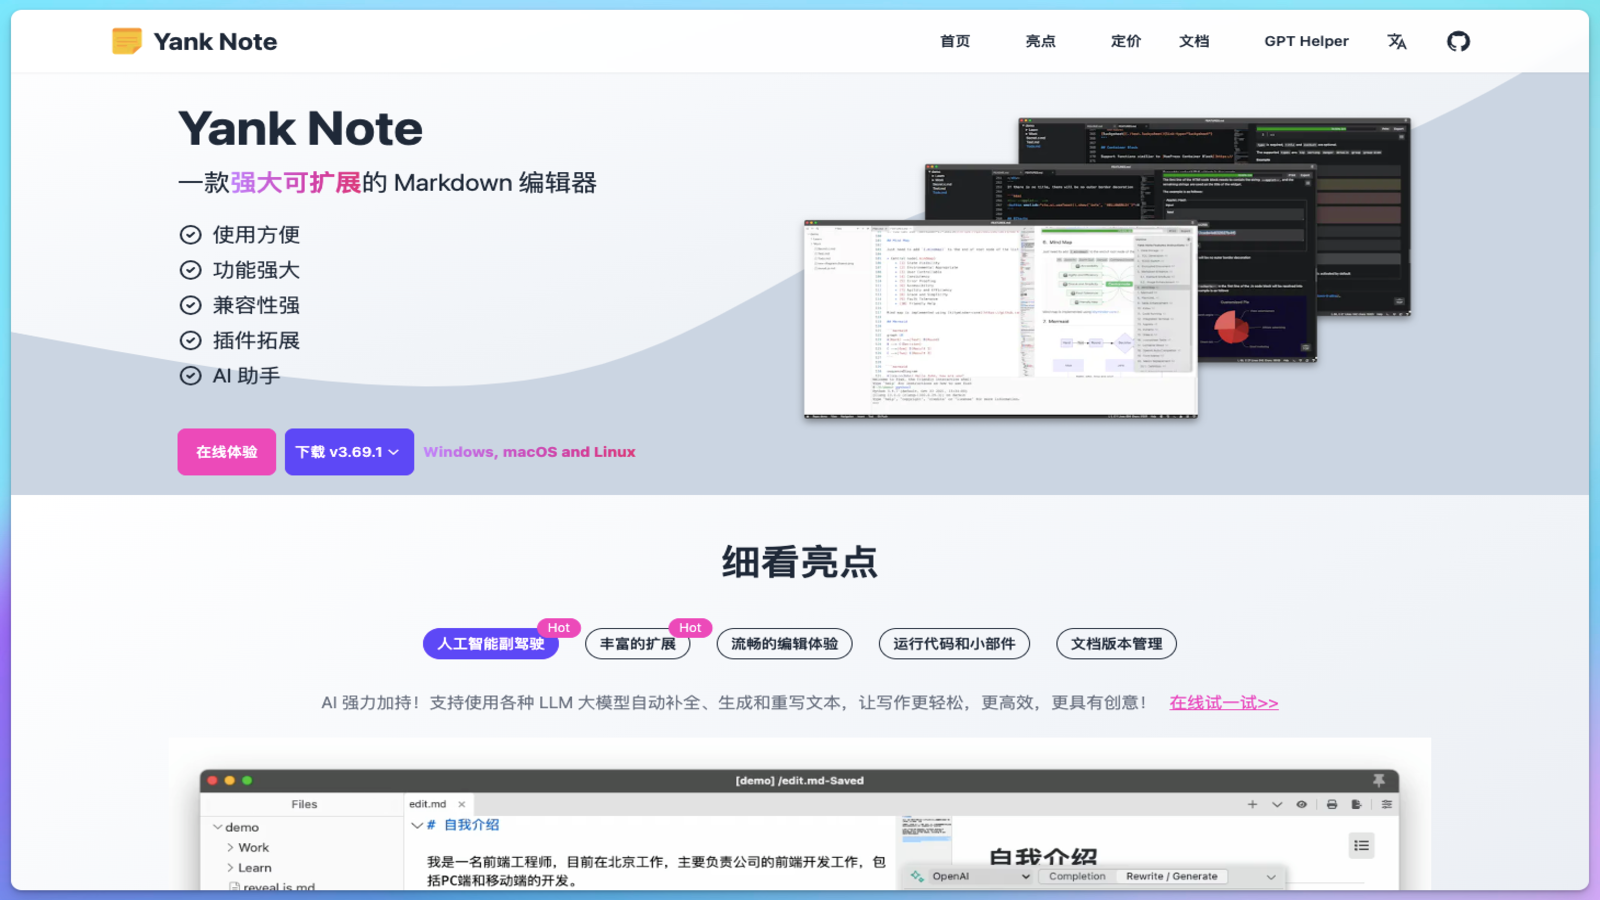Open the OpenAI provider dropdown

(x=980, y=876)
